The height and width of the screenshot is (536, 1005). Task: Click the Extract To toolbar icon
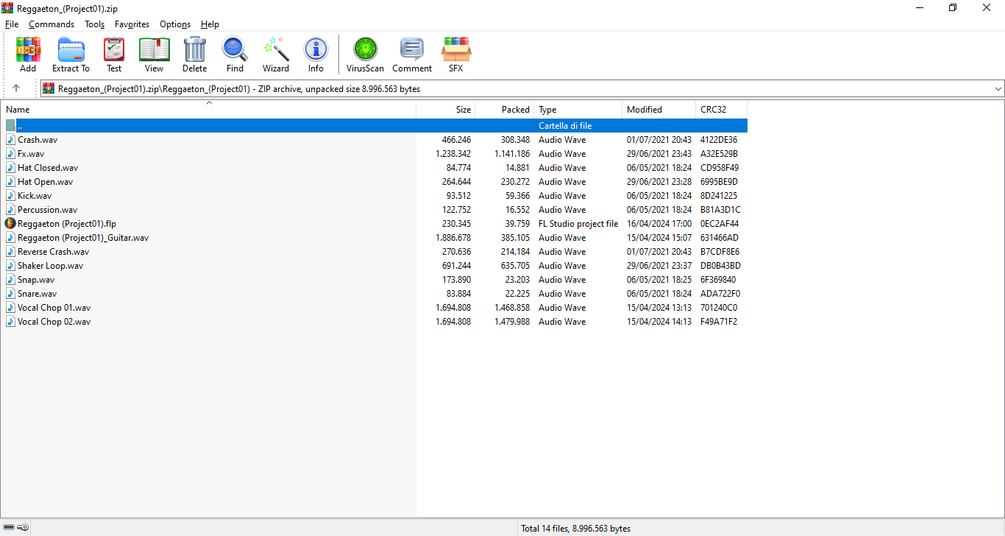point(71,54)
